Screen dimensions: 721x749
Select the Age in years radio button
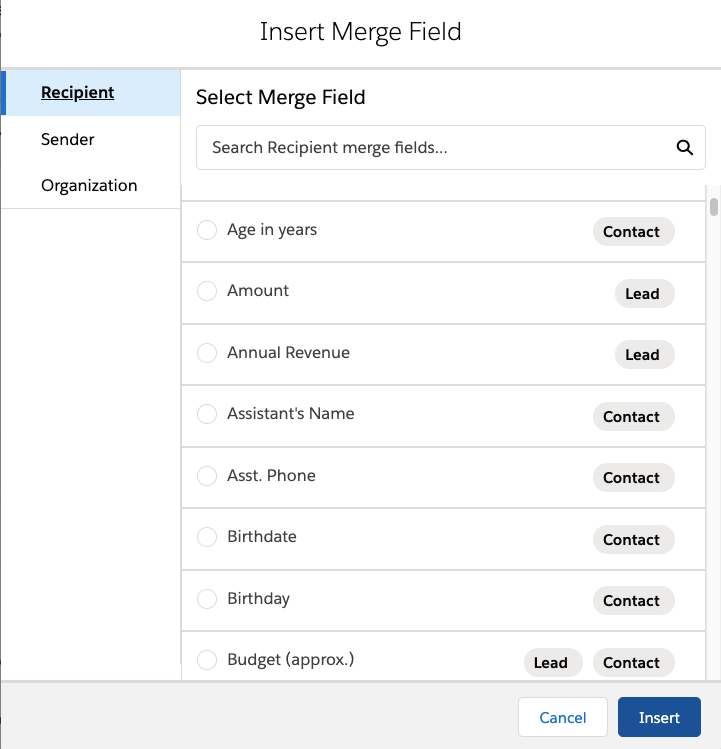pyautogui.click(x=207, y=230)
